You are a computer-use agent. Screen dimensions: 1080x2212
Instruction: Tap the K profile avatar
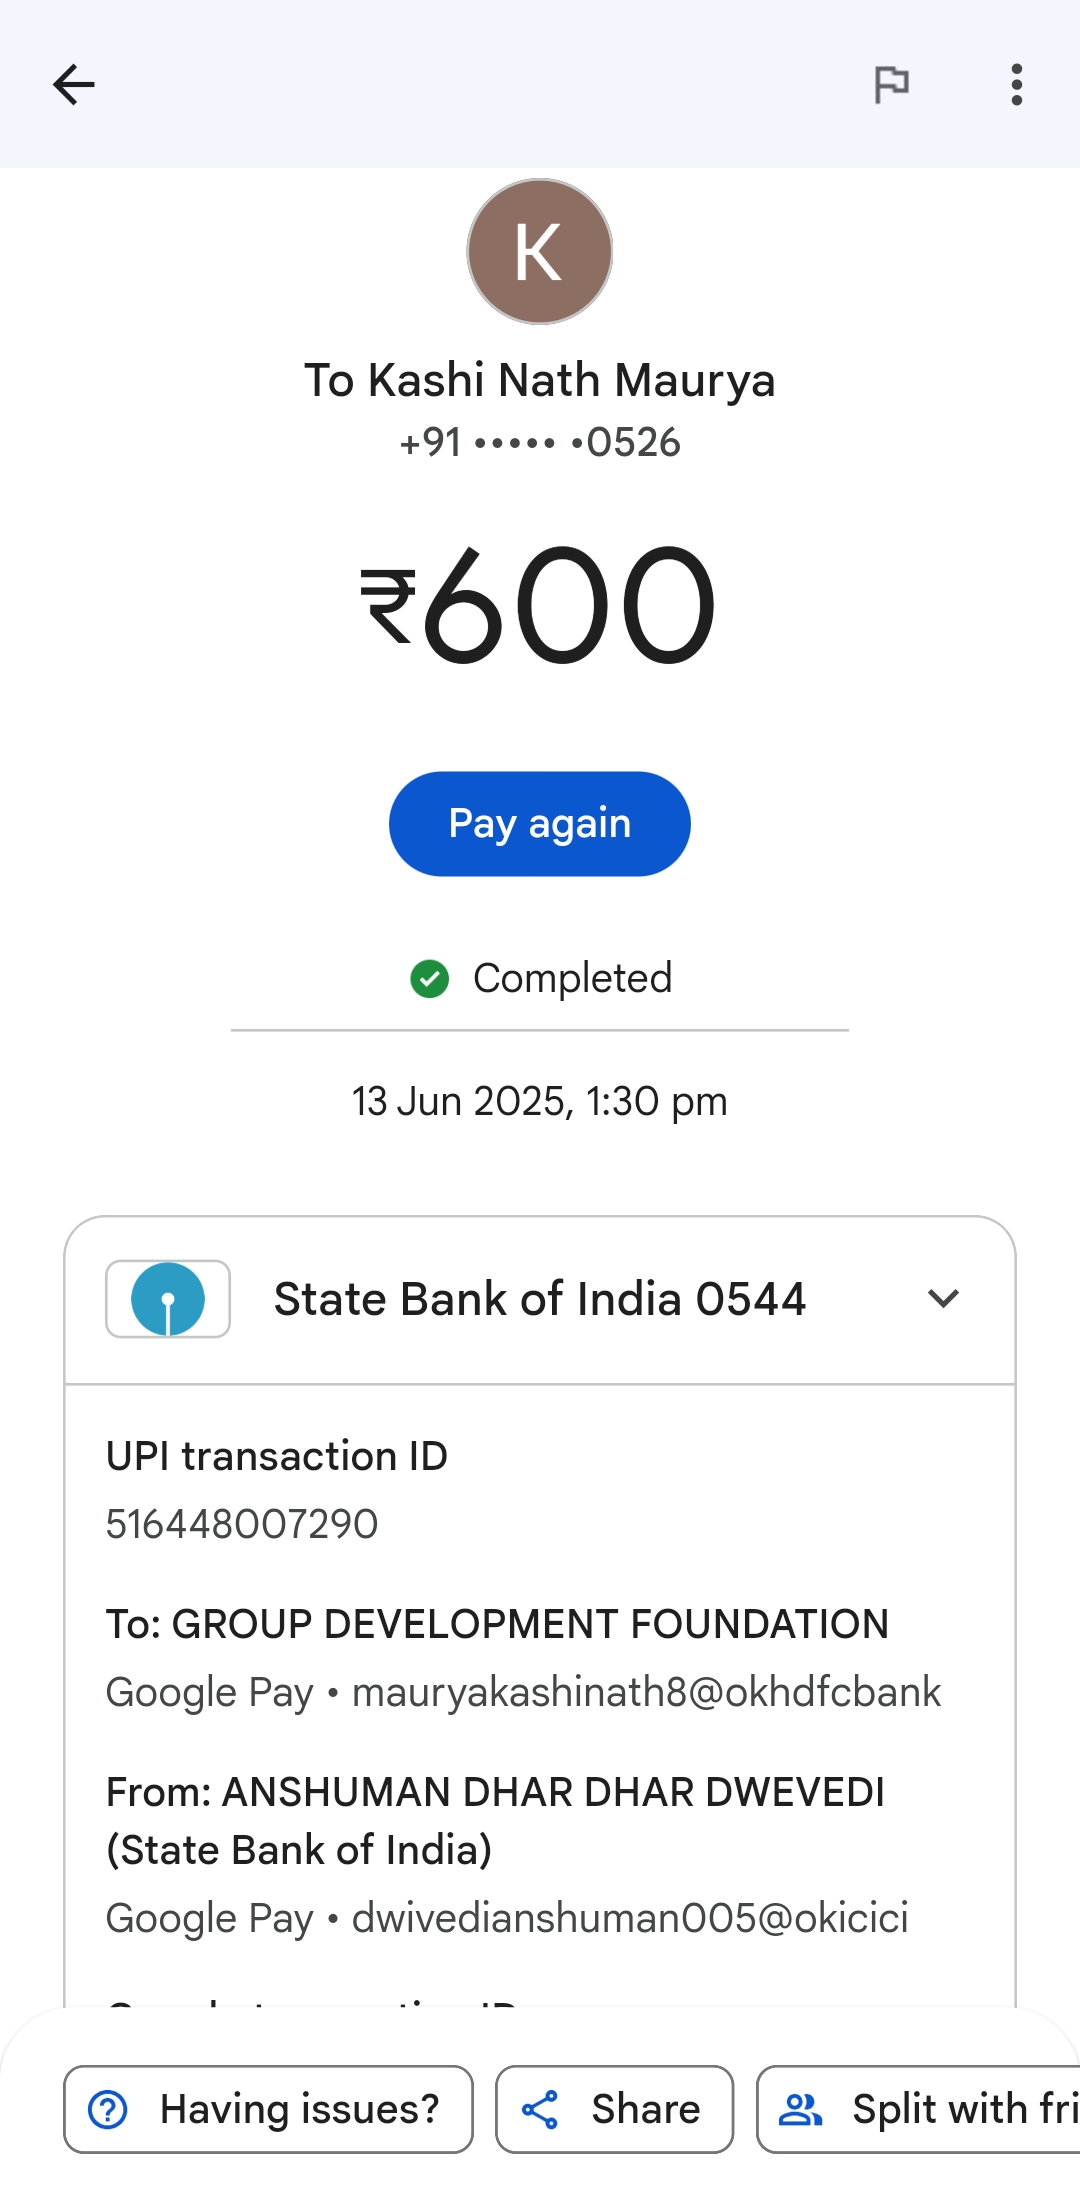540,252
